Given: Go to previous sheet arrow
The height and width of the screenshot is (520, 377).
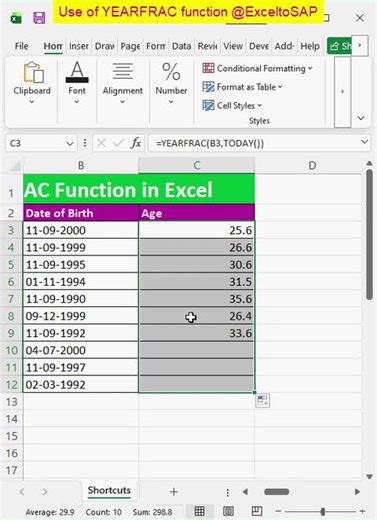Looking at the screenshot, I should click(x=22, y=492).
